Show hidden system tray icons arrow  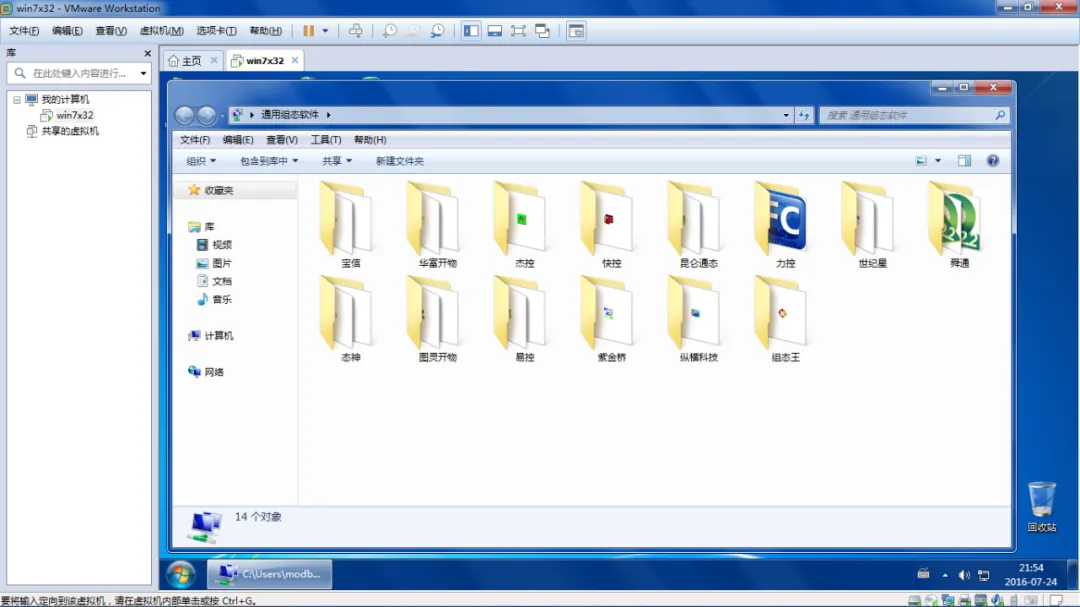(x=944, y=575)
